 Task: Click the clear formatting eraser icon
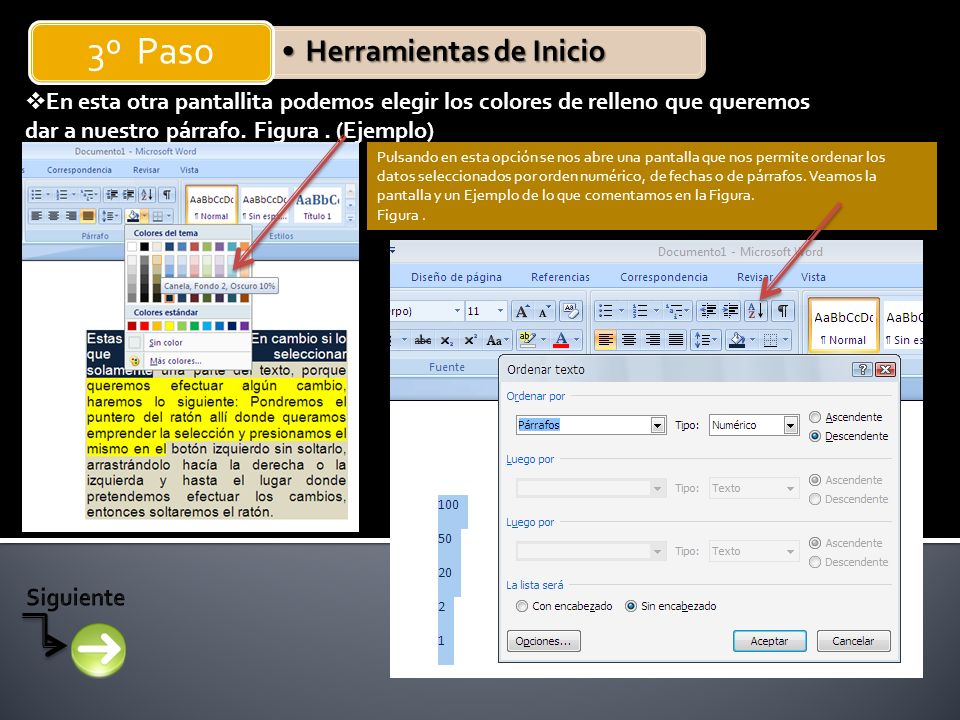tap(571, 311)
